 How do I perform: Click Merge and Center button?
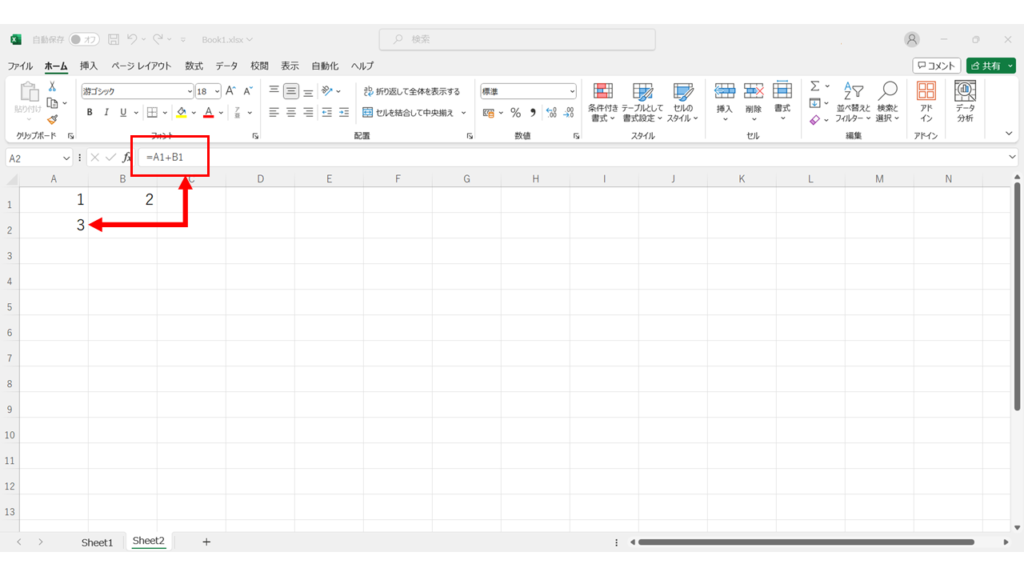click(408, 113)
